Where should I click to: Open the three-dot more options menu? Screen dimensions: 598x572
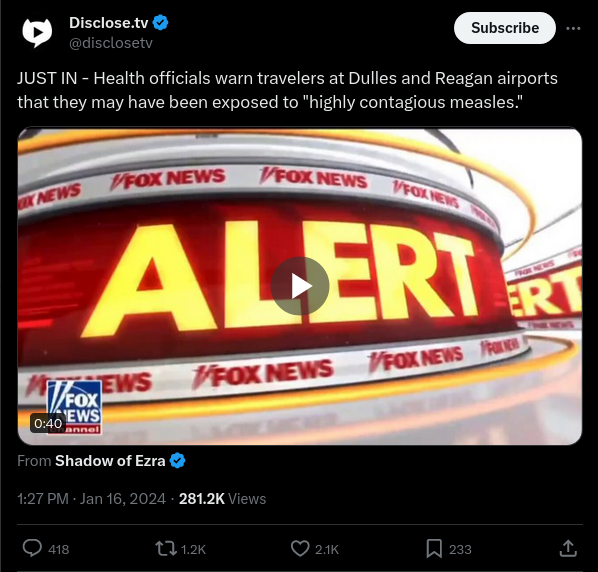point(573,28)
